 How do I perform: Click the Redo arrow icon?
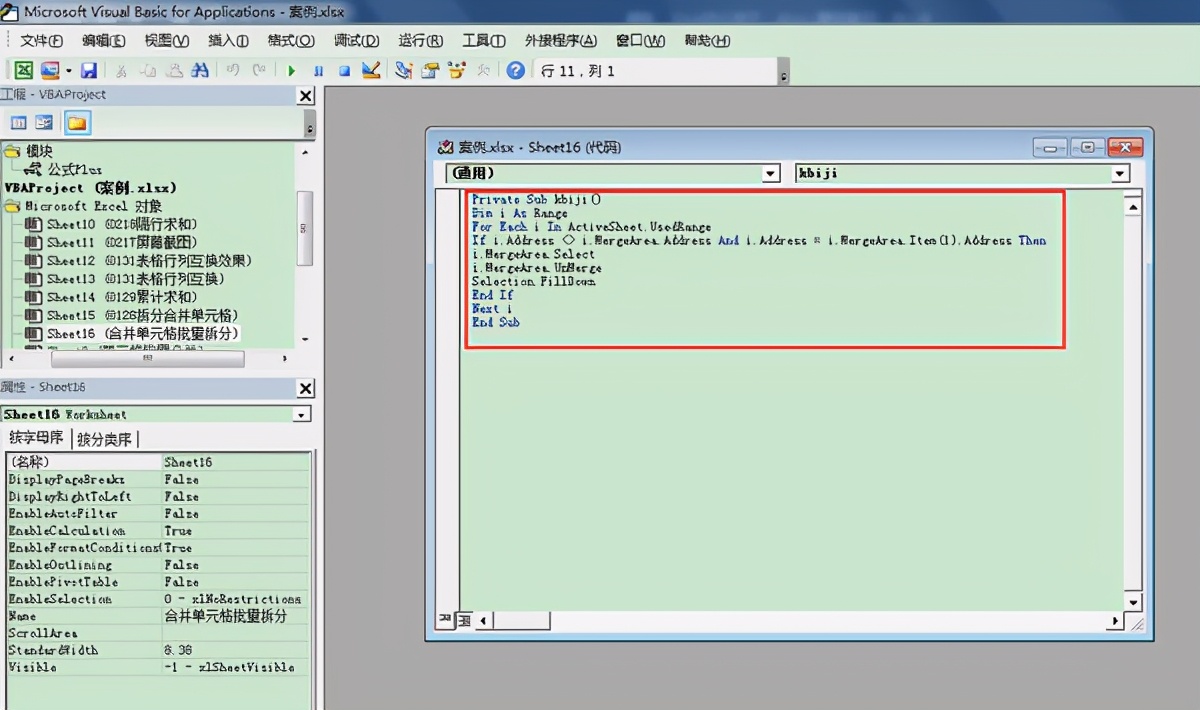260,70
